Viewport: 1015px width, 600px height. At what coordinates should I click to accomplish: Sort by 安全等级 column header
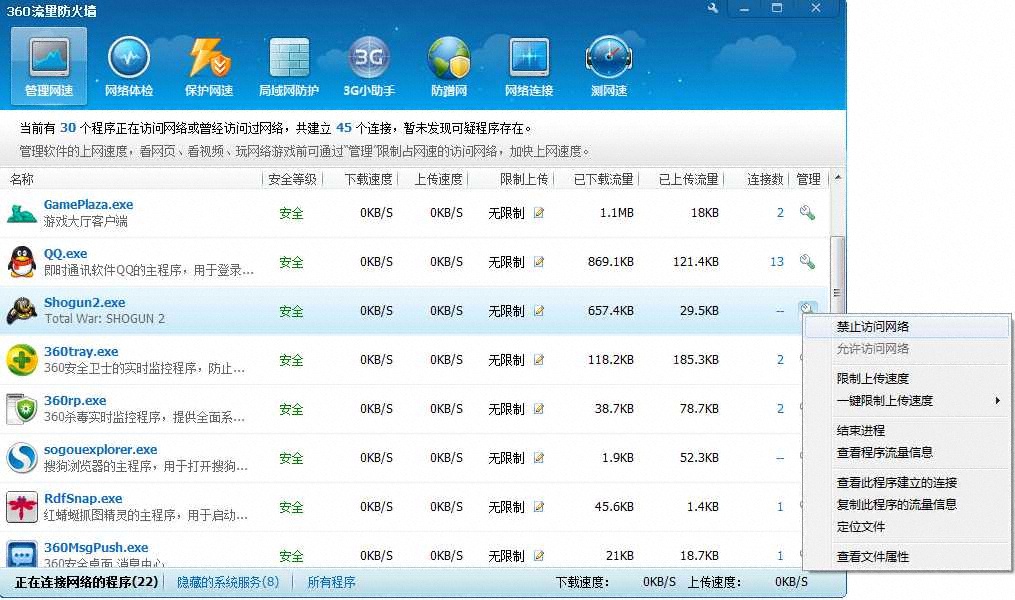(x=292, y=179)
